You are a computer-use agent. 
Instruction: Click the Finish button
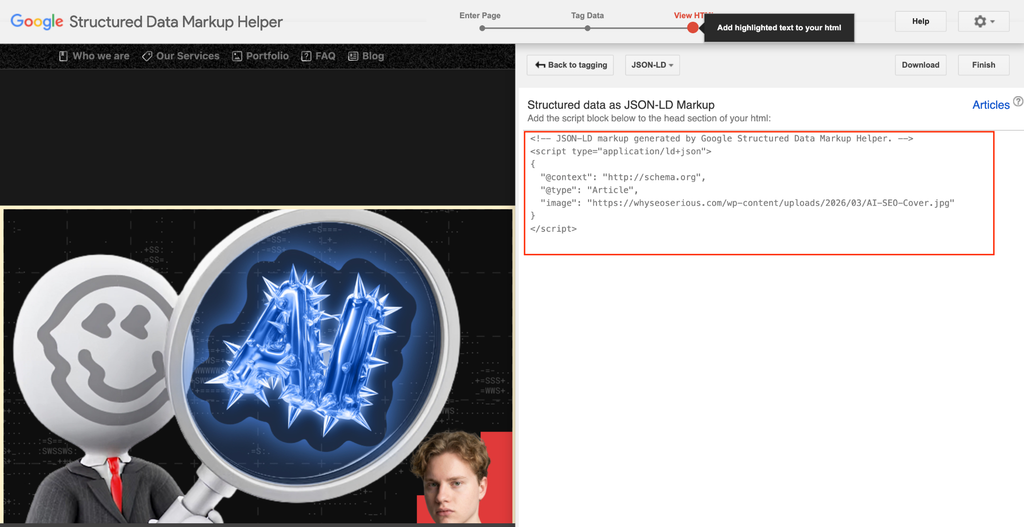coord(984,65)
